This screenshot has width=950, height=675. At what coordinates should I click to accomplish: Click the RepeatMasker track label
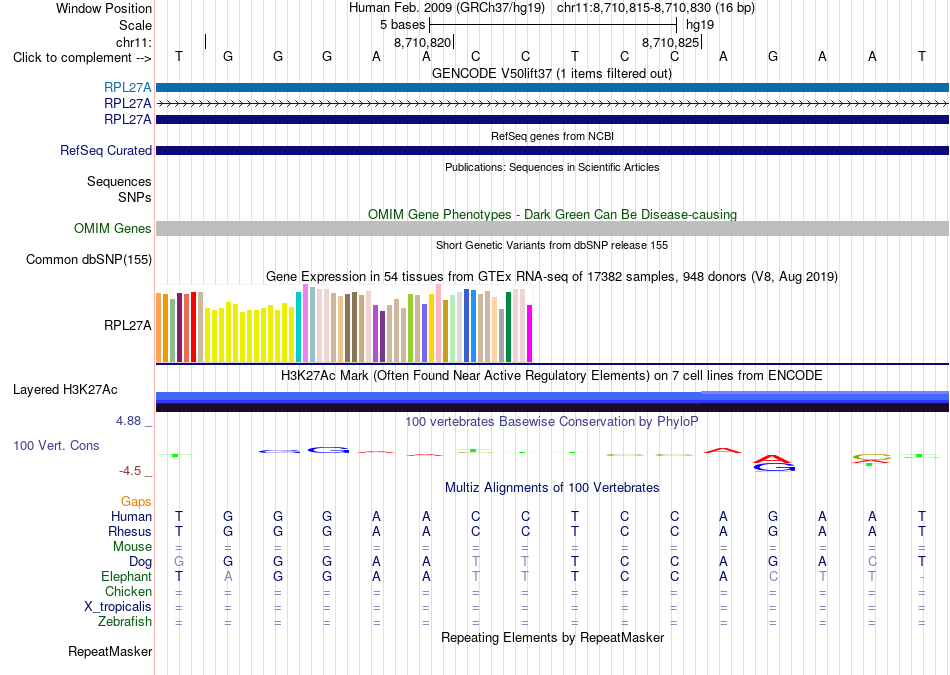click(x=110, y=651)
